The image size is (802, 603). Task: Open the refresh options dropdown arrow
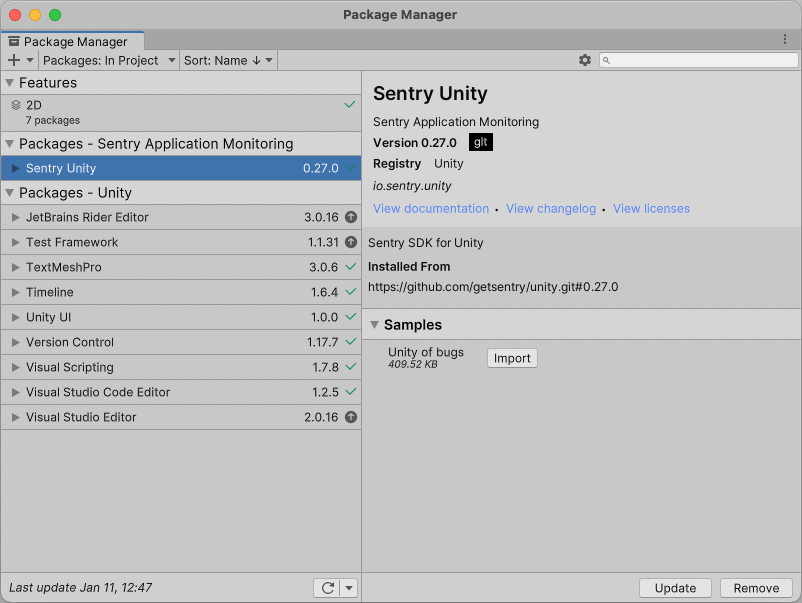pyautogui.click(x=349, y=588)
